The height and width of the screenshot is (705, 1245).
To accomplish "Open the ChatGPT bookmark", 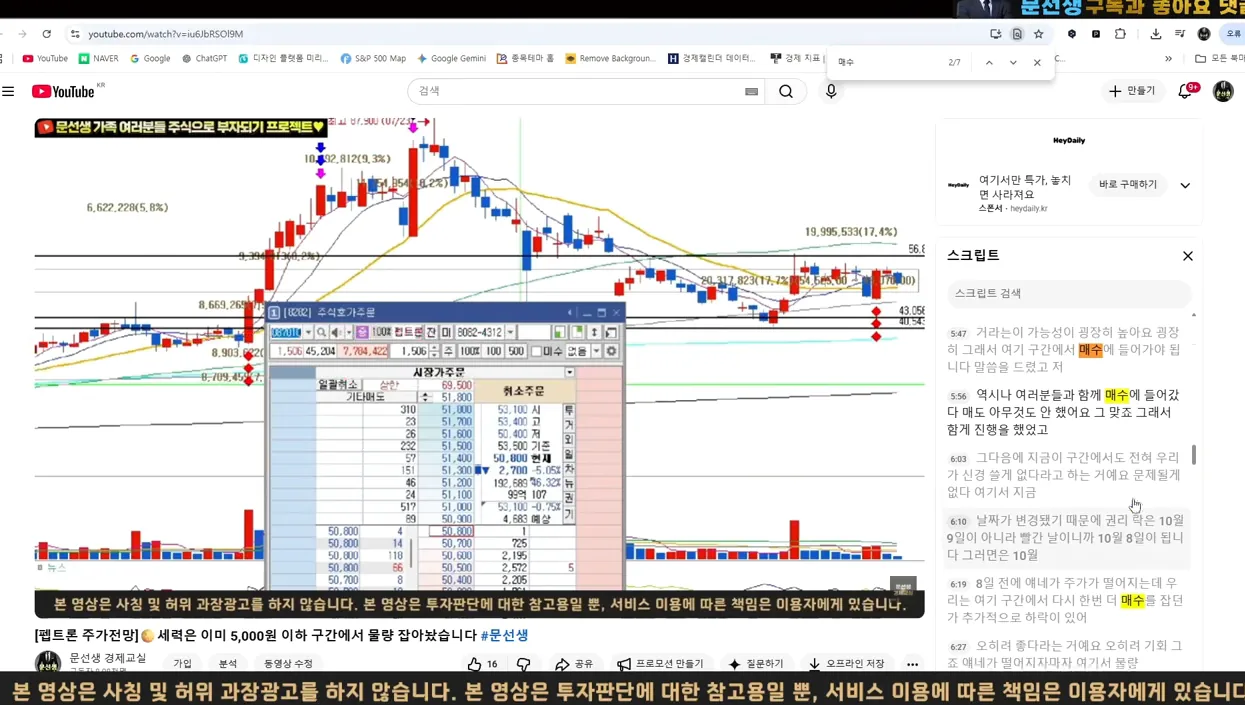I will [x=204, y=59].
